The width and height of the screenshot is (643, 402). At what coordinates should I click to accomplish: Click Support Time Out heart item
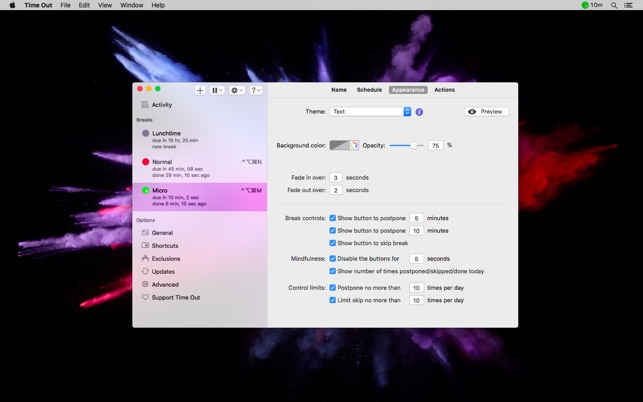[175, 298]
